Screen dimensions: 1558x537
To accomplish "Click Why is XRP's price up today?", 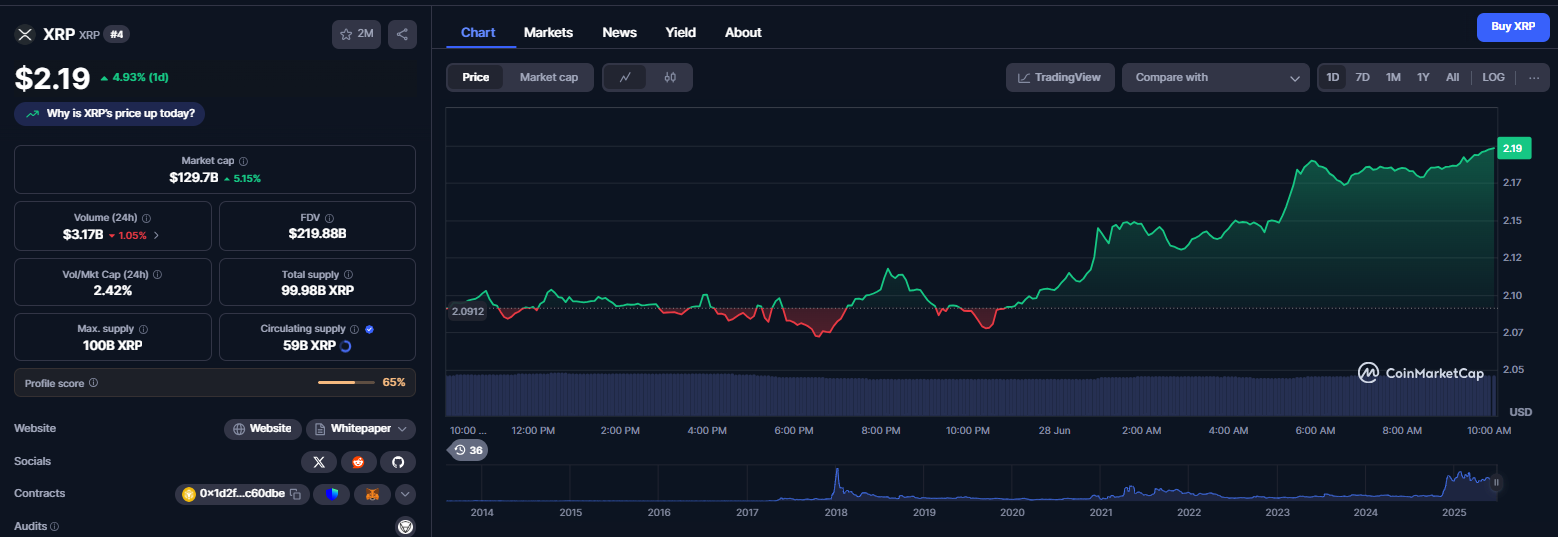I will coord(110,114).
